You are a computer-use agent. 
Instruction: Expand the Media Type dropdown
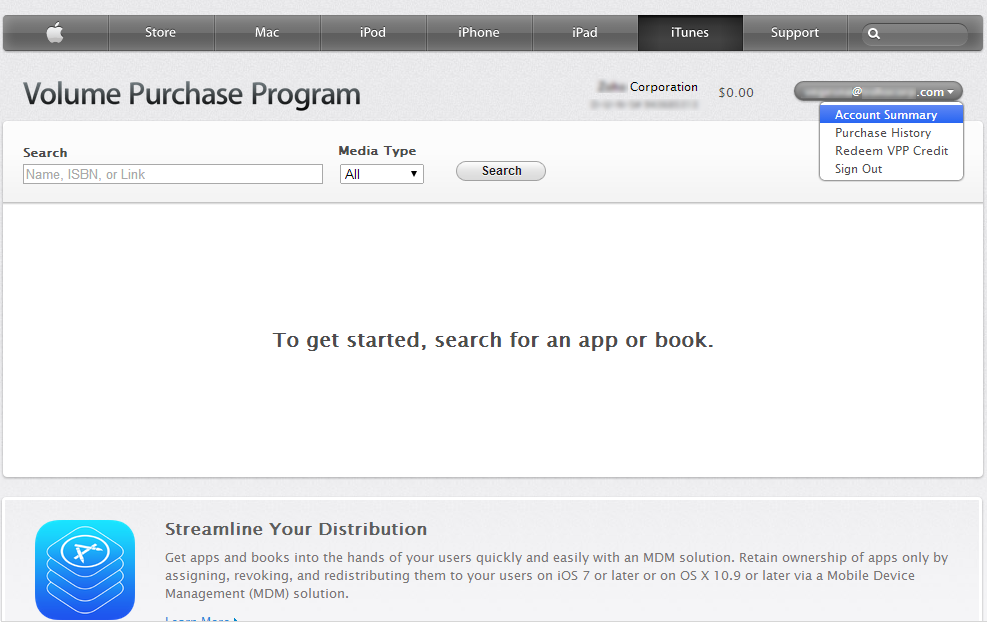coord(381,174)
